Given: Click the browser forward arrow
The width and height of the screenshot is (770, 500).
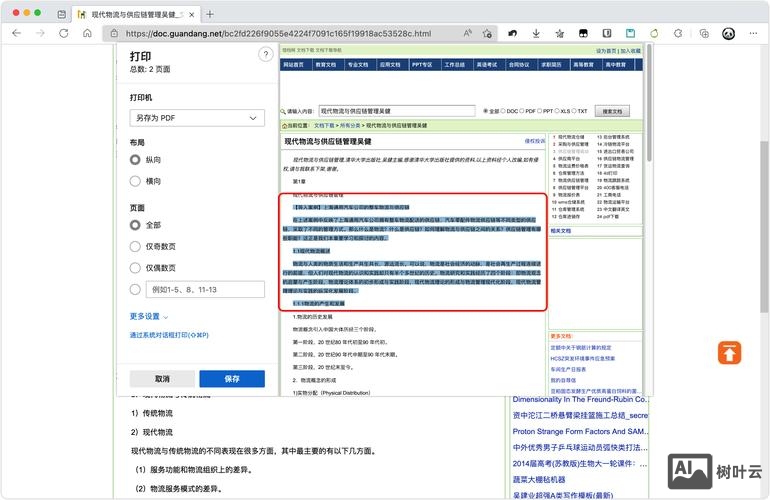Looking at the screenshot, I should coord(40,33).
